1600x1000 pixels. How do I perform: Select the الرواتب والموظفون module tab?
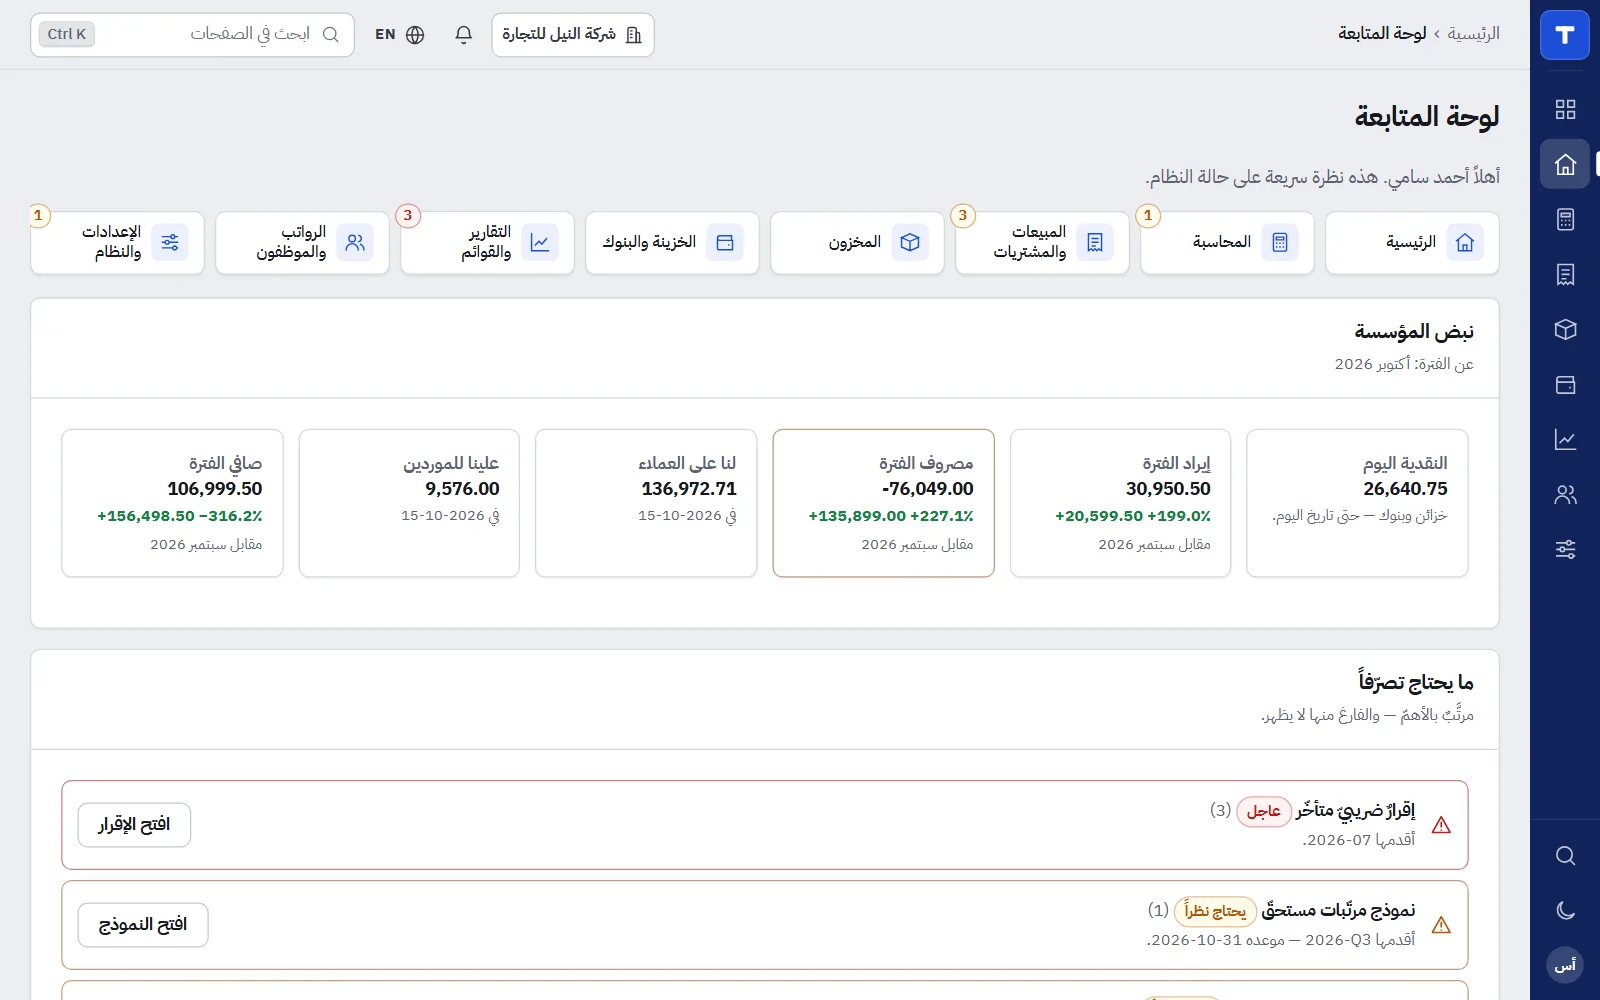coord(302,242)
